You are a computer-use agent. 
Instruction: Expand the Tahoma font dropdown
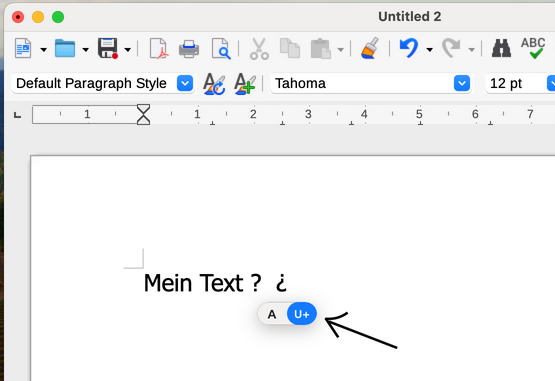pyautogui.click(x=462, y=84)
